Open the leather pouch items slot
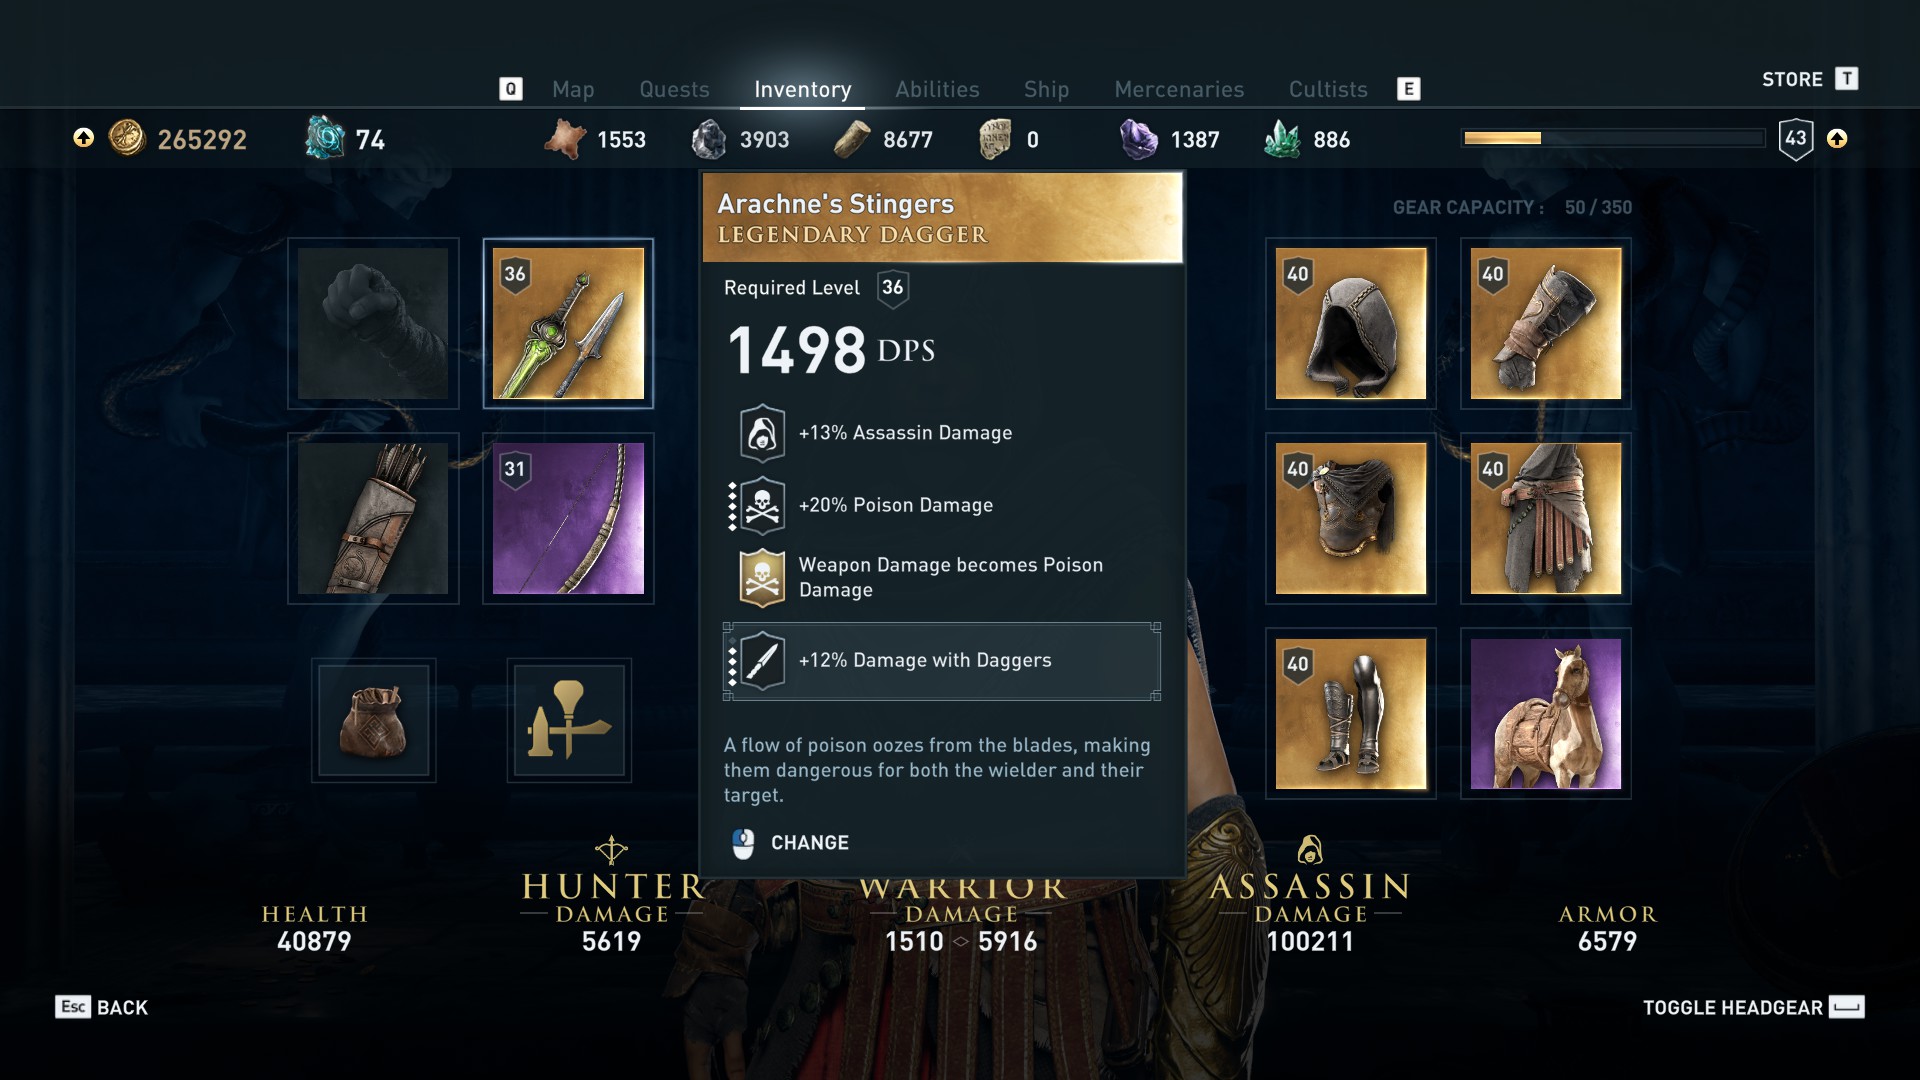This screenshot has height=1080, width=1920. pos(373,720)
